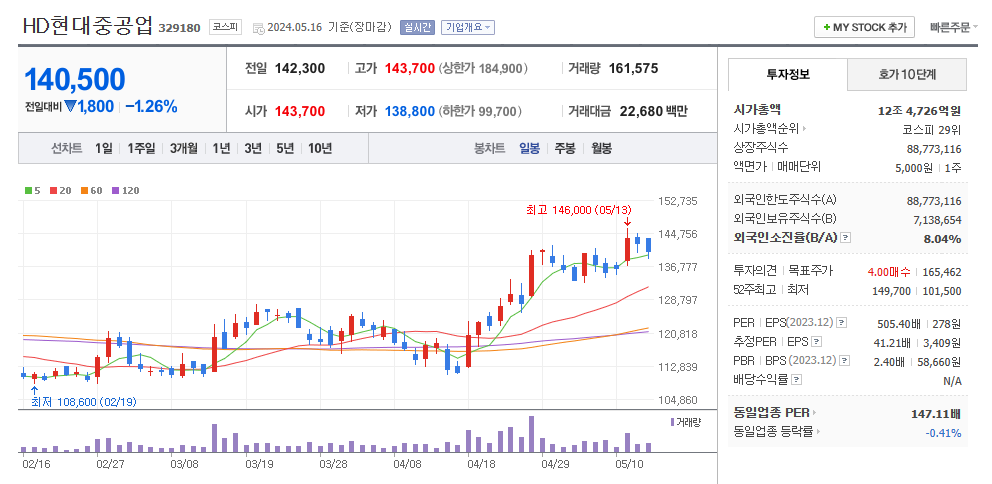The image size is (992, 484).
Task: Click the 144,756 price axis label
Action: pyautogui.click(x=678, y=234)
